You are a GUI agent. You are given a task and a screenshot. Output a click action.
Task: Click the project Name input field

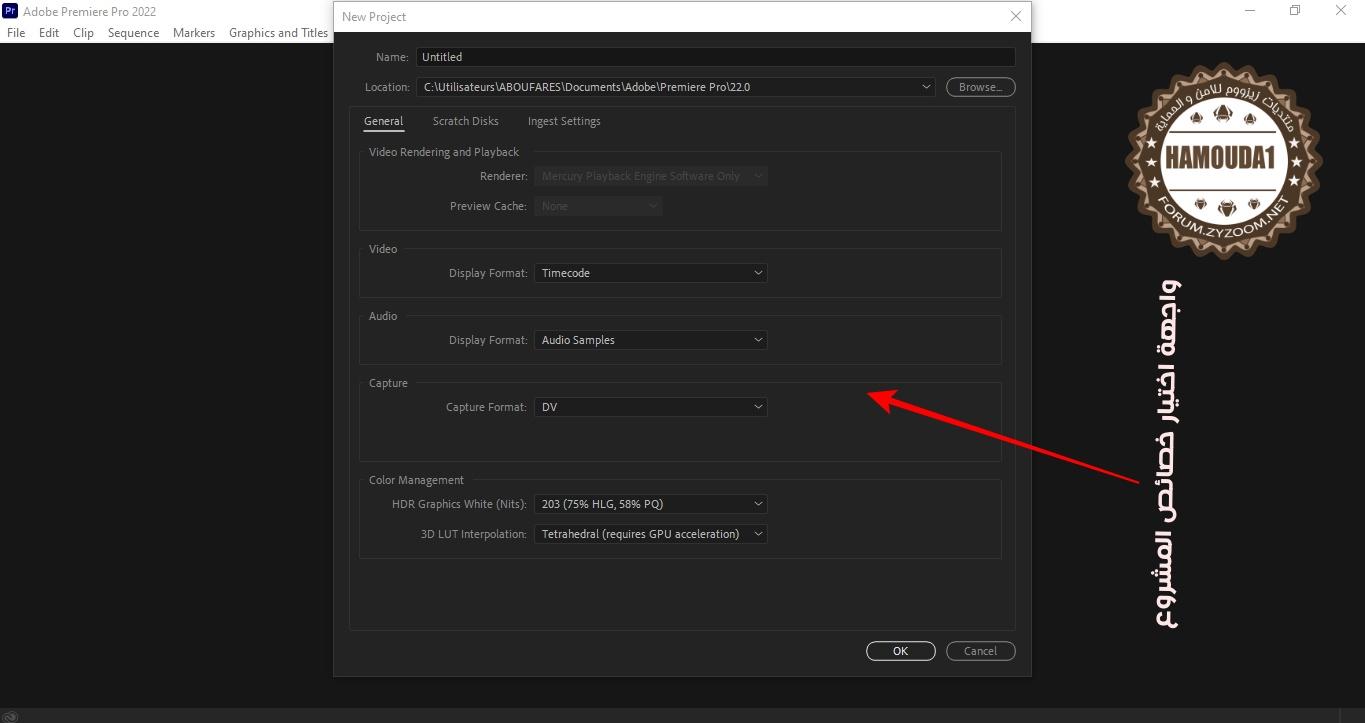pos(715,57)
